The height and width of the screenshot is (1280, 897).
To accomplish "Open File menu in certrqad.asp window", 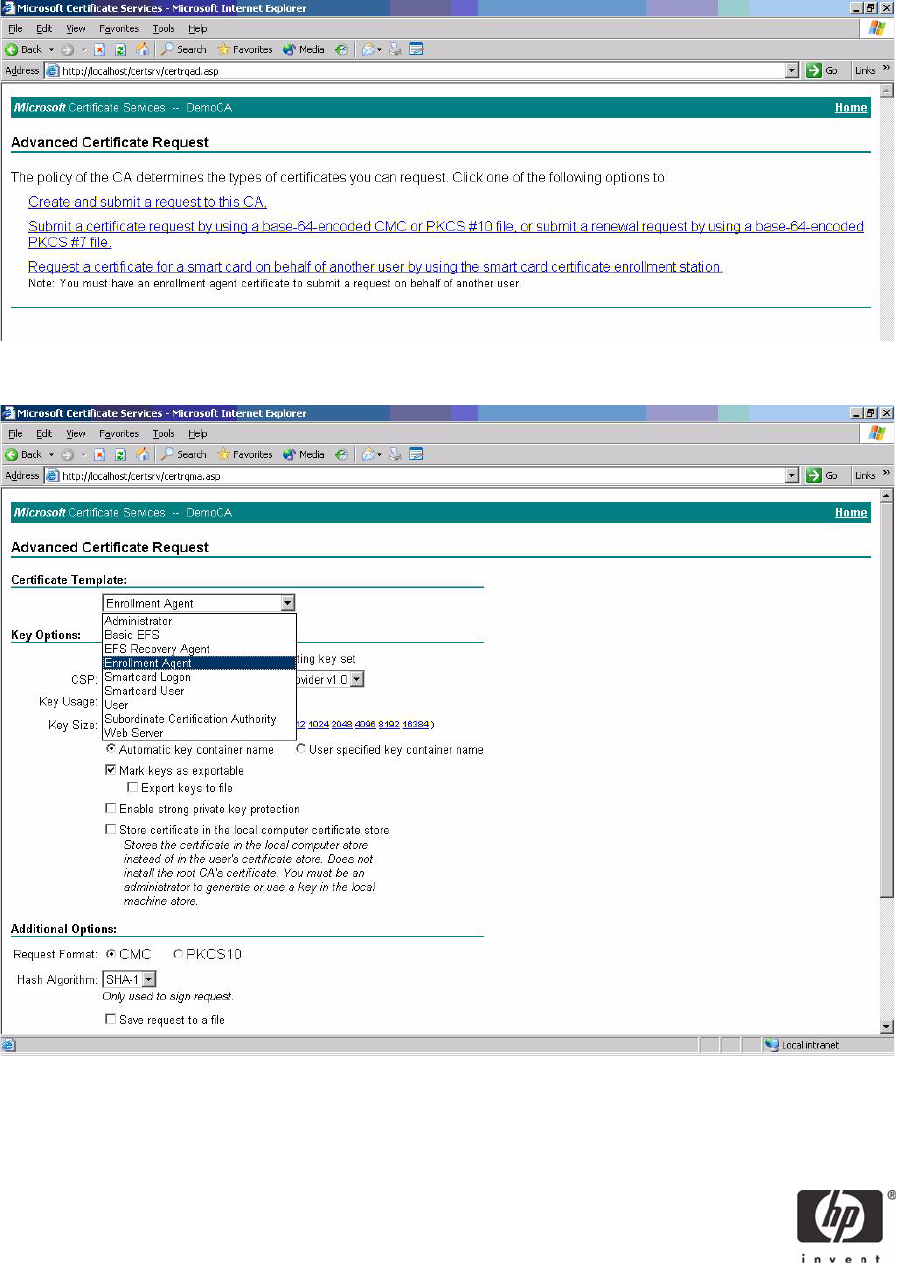I will (x=15, y=28).
